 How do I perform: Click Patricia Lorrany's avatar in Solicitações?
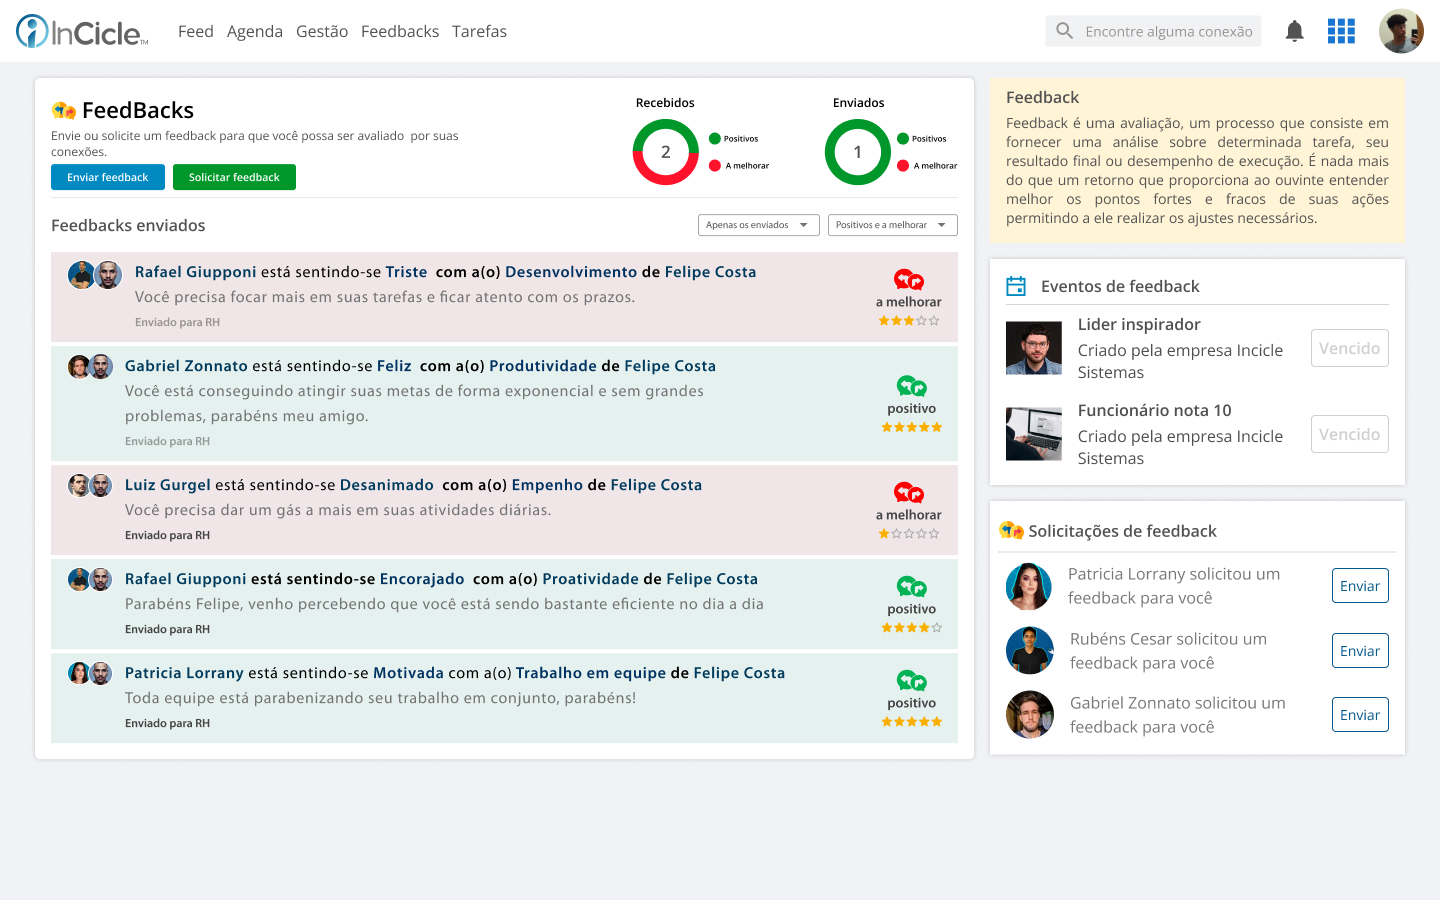click(x=1029, y=587)
